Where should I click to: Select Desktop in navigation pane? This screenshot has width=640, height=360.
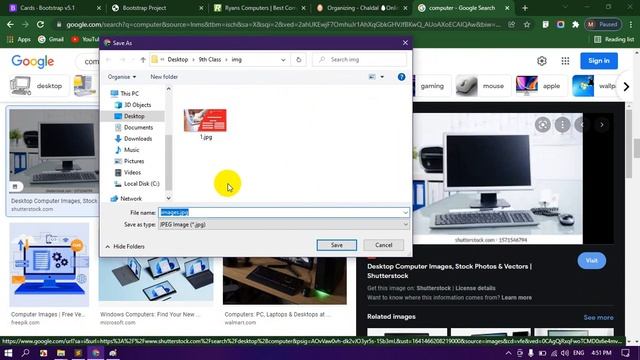click(x=130, y=116)
